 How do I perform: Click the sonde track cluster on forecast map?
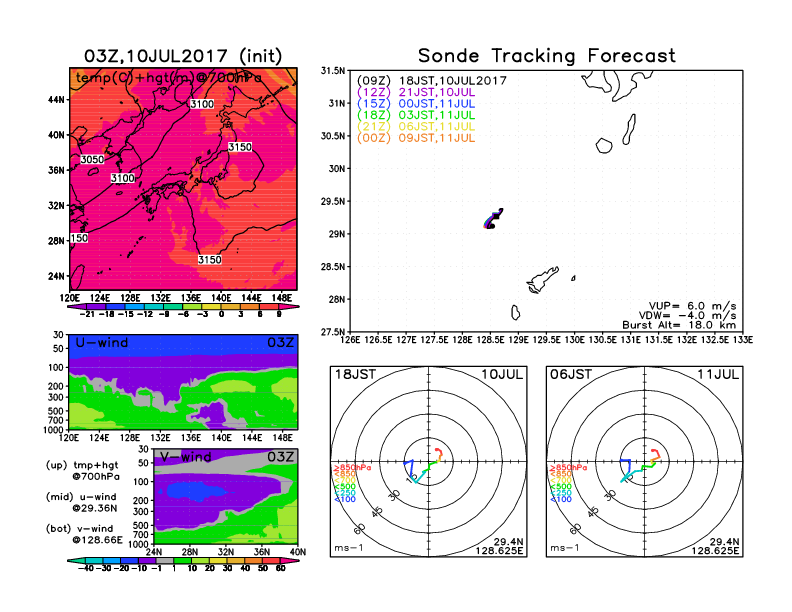493,219
